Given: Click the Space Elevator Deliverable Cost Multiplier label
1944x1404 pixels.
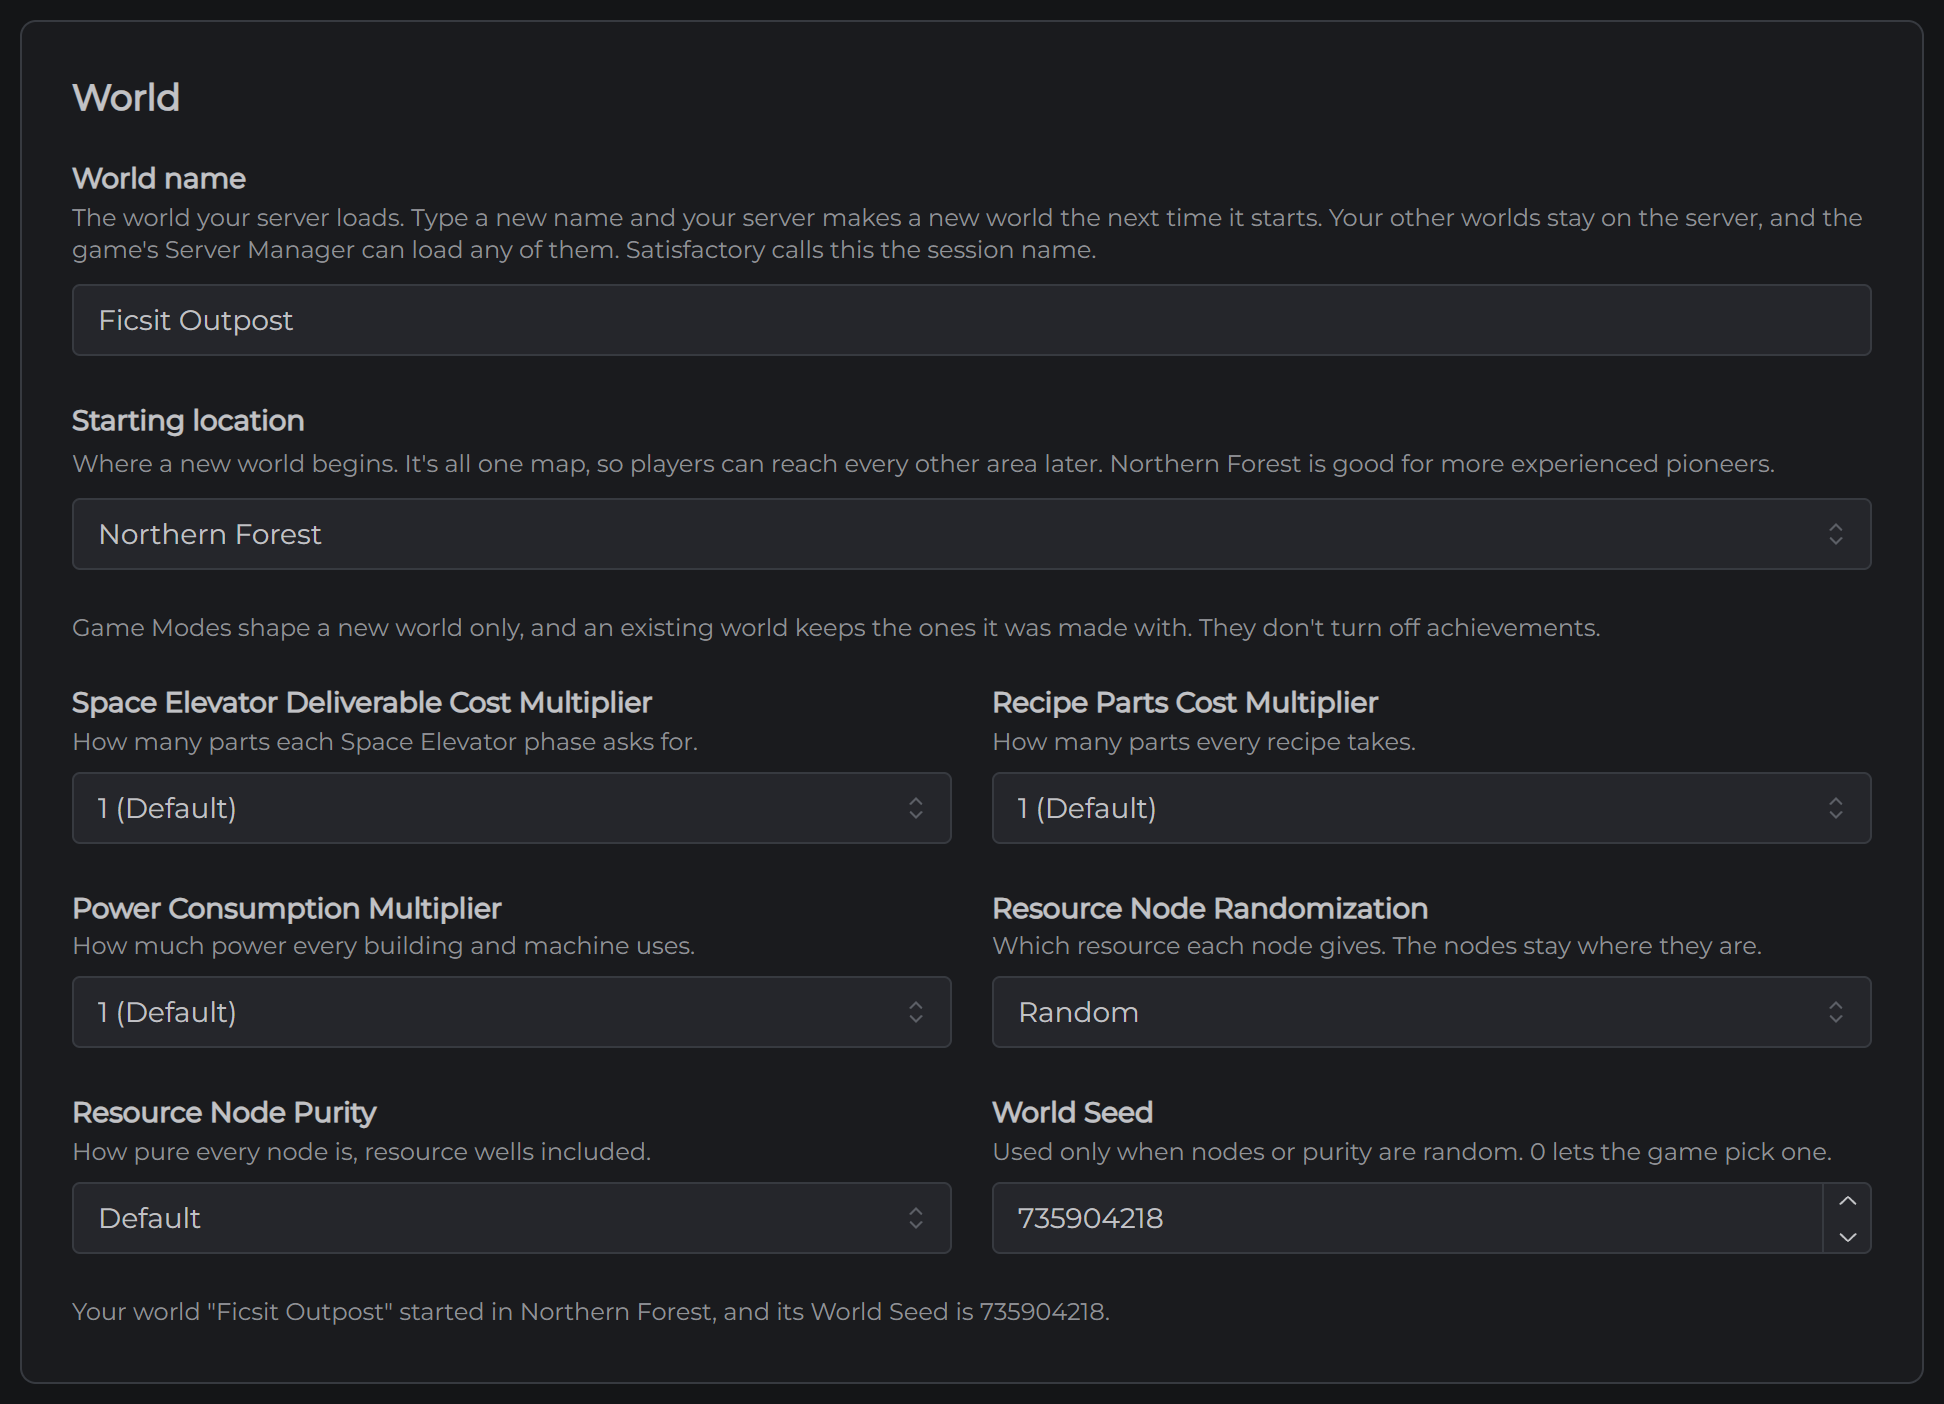Looking at the screenshot, I should [x=362, y=702].
